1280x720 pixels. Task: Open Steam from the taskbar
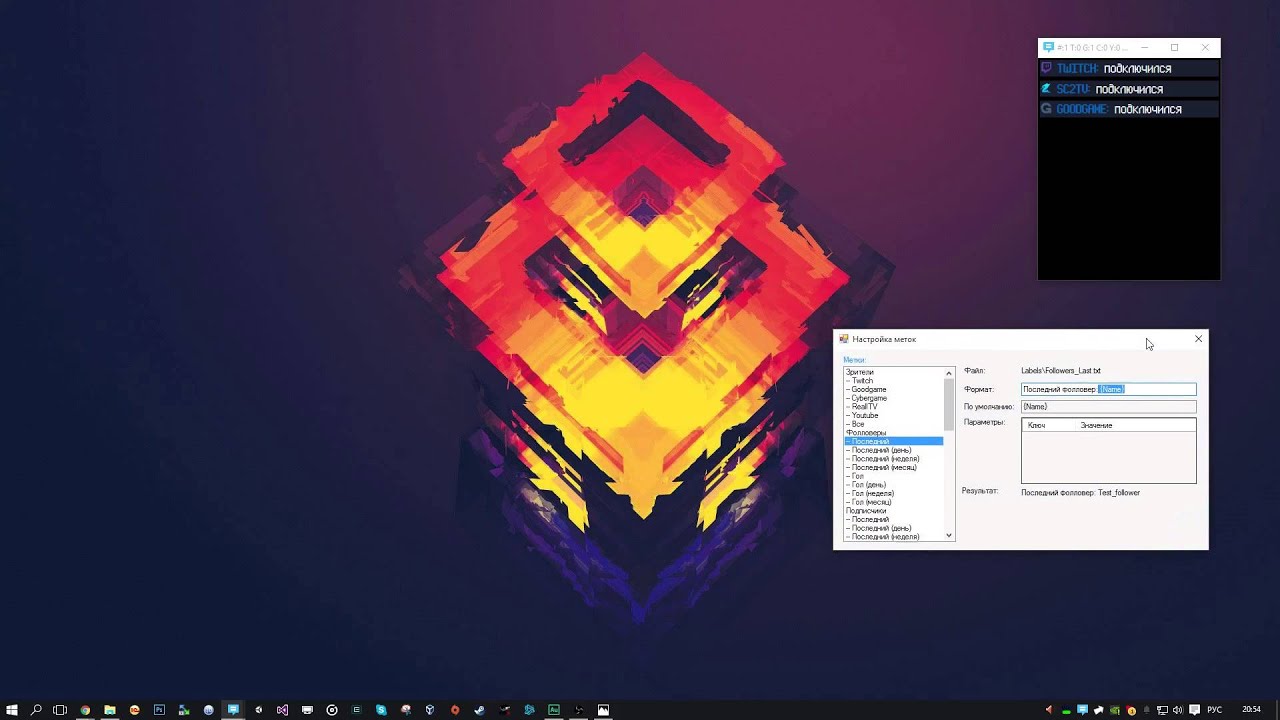(480, 710)
